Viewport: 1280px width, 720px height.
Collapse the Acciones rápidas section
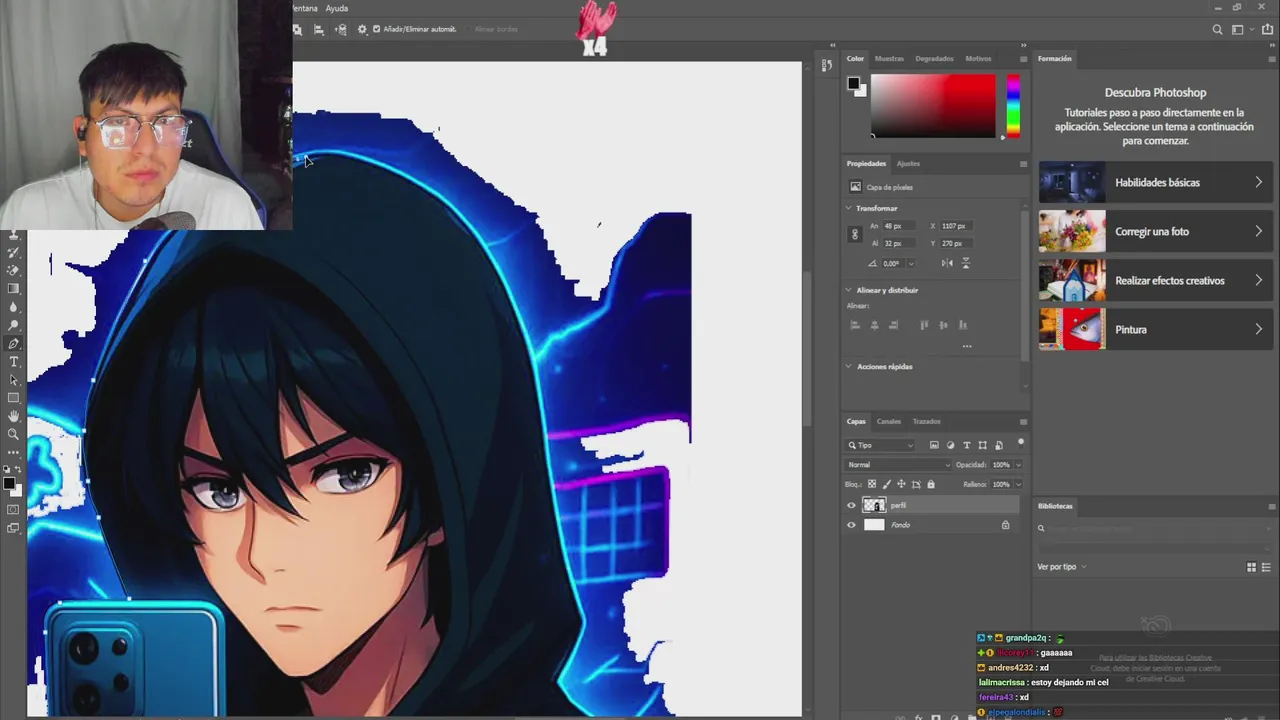pos(848,366)
